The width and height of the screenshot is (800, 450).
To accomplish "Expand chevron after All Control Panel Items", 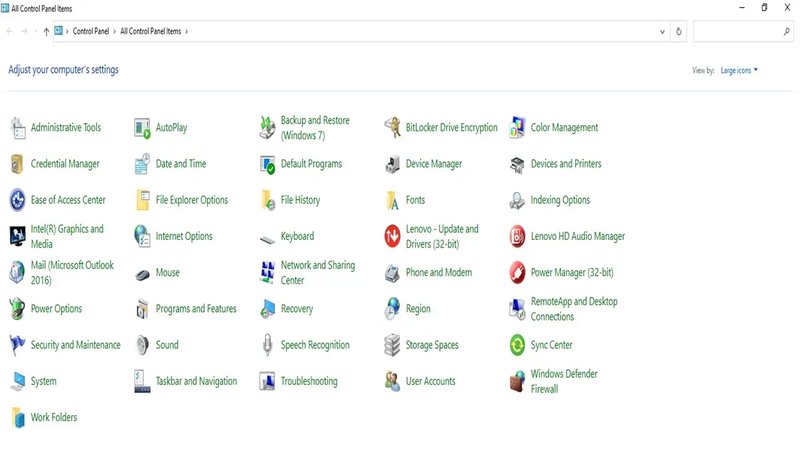I will click(x=187, y=32).
